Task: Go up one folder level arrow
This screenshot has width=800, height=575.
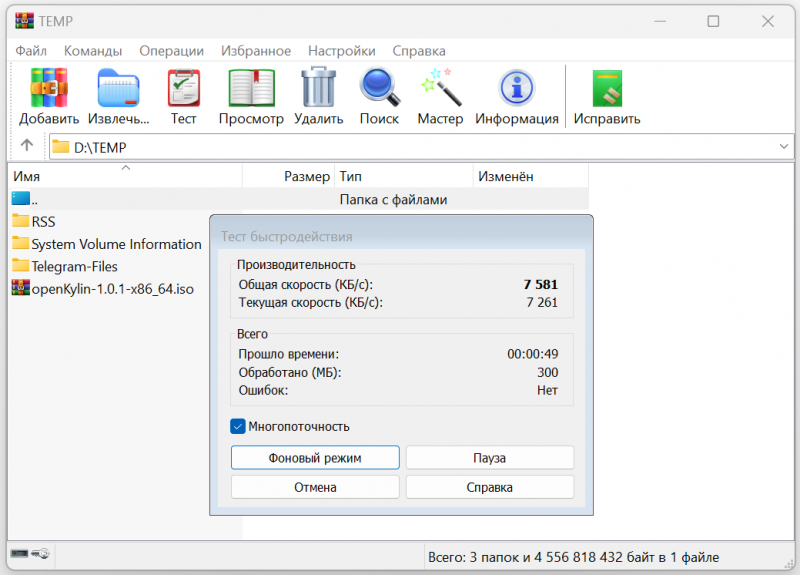Action: pos(27,146)
